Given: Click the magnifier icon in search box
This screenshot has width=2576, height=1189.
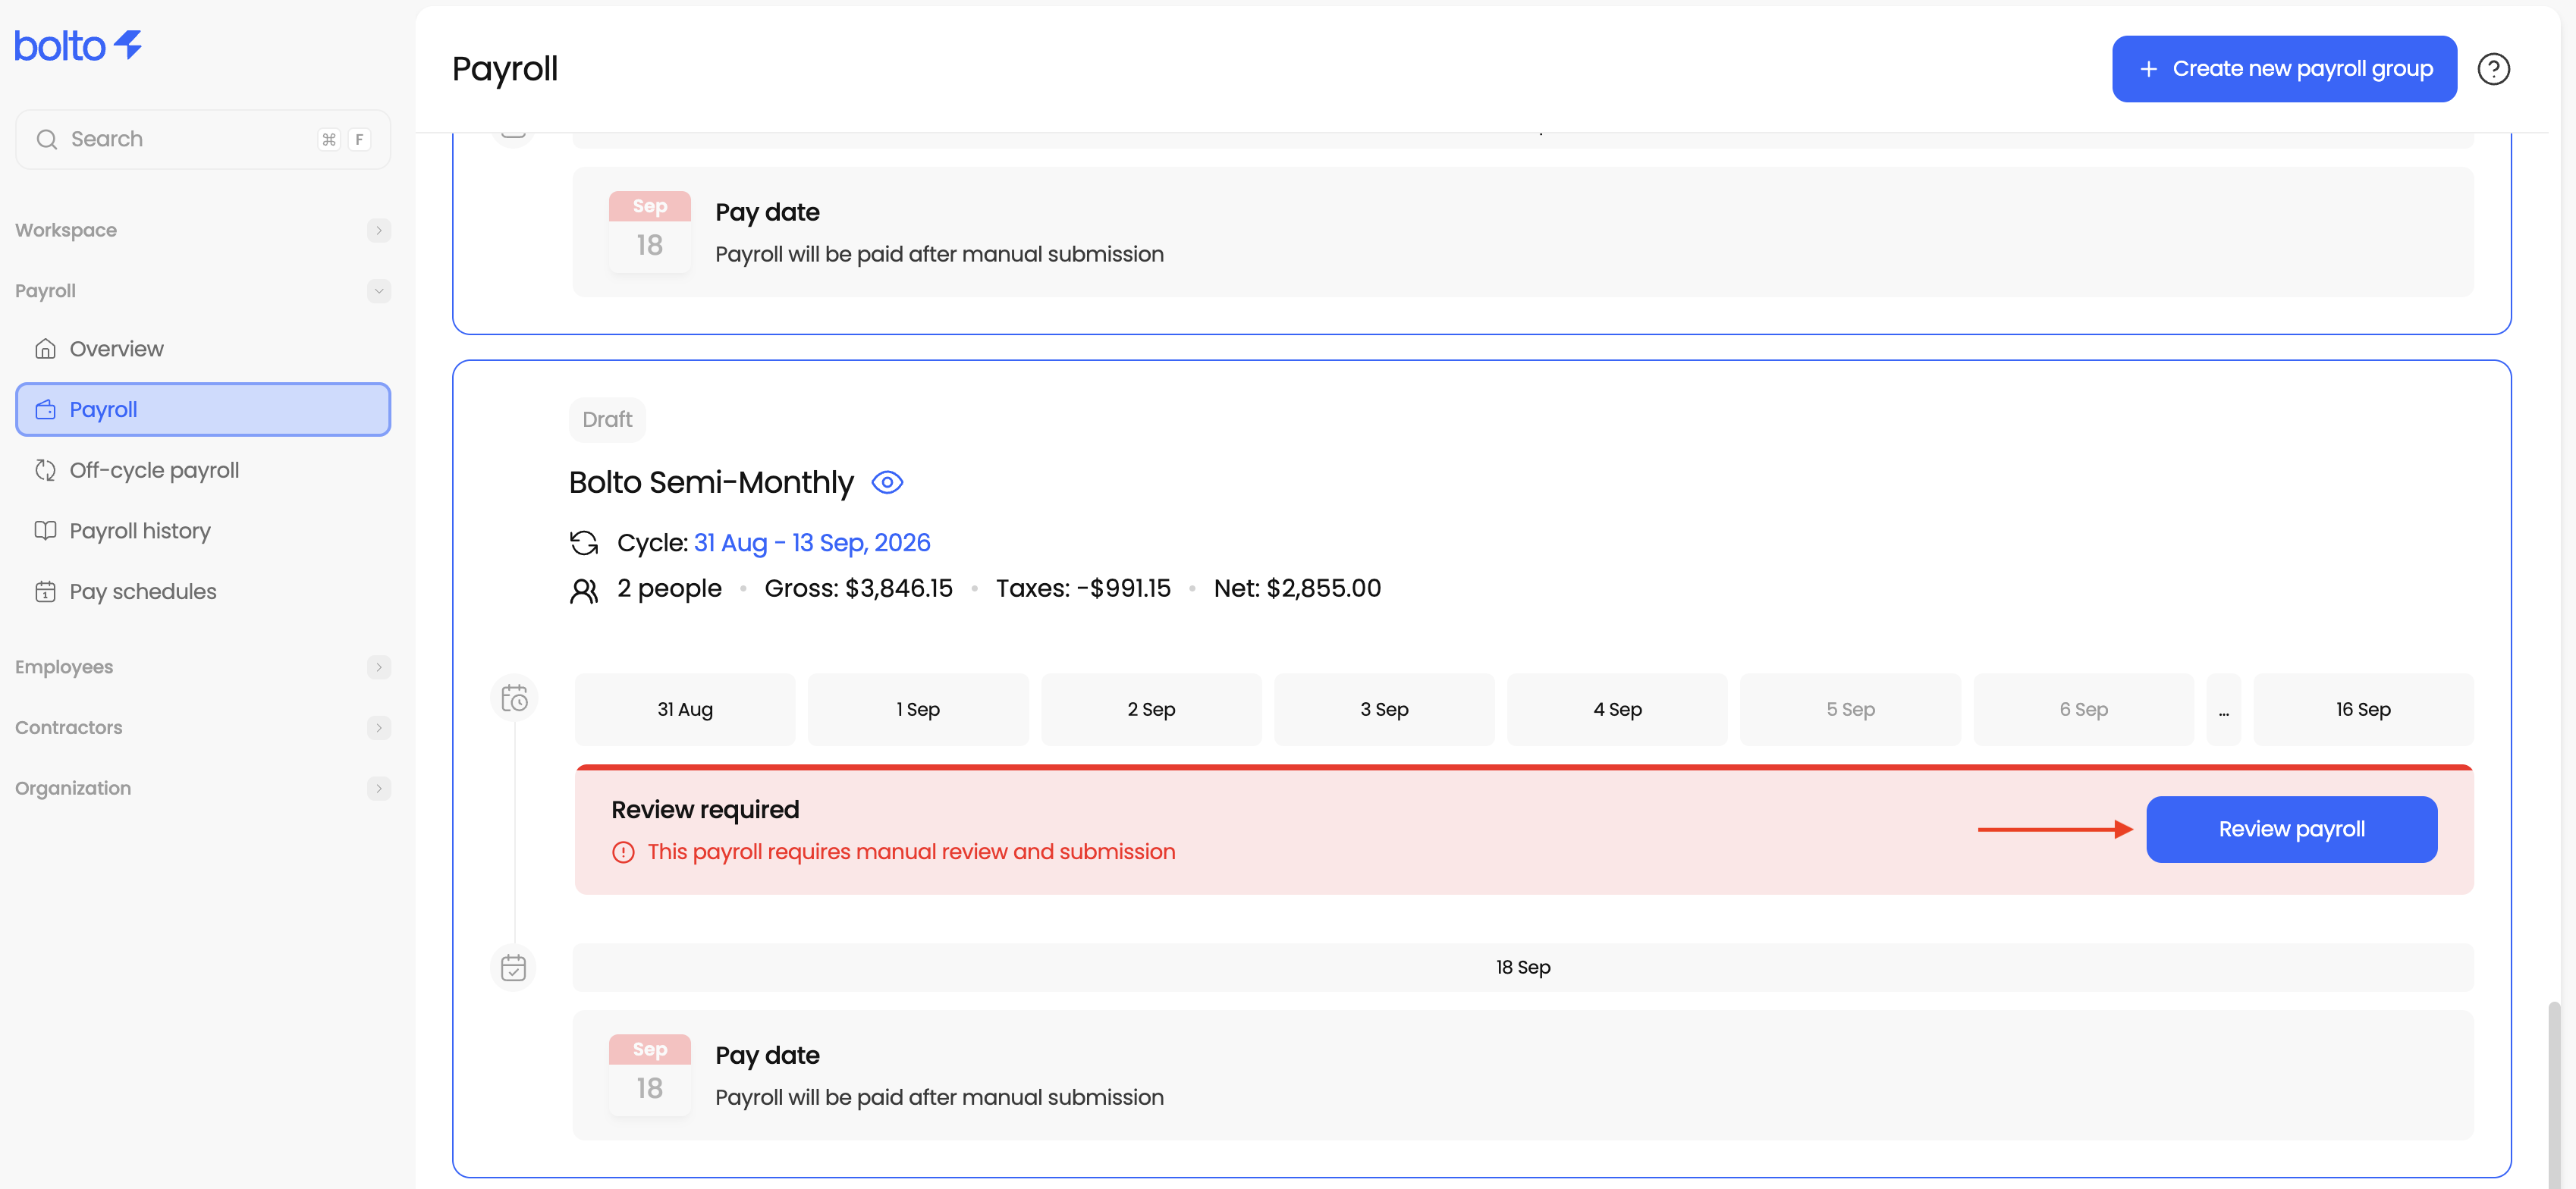Looking at the screenshot, I should [x=47, y=139].
